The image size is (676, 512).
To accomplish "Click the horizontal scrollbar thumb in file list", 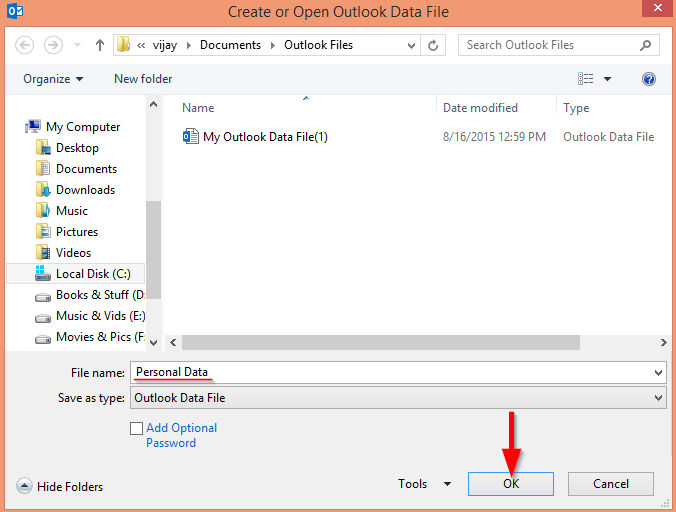I will click(381, 343).
